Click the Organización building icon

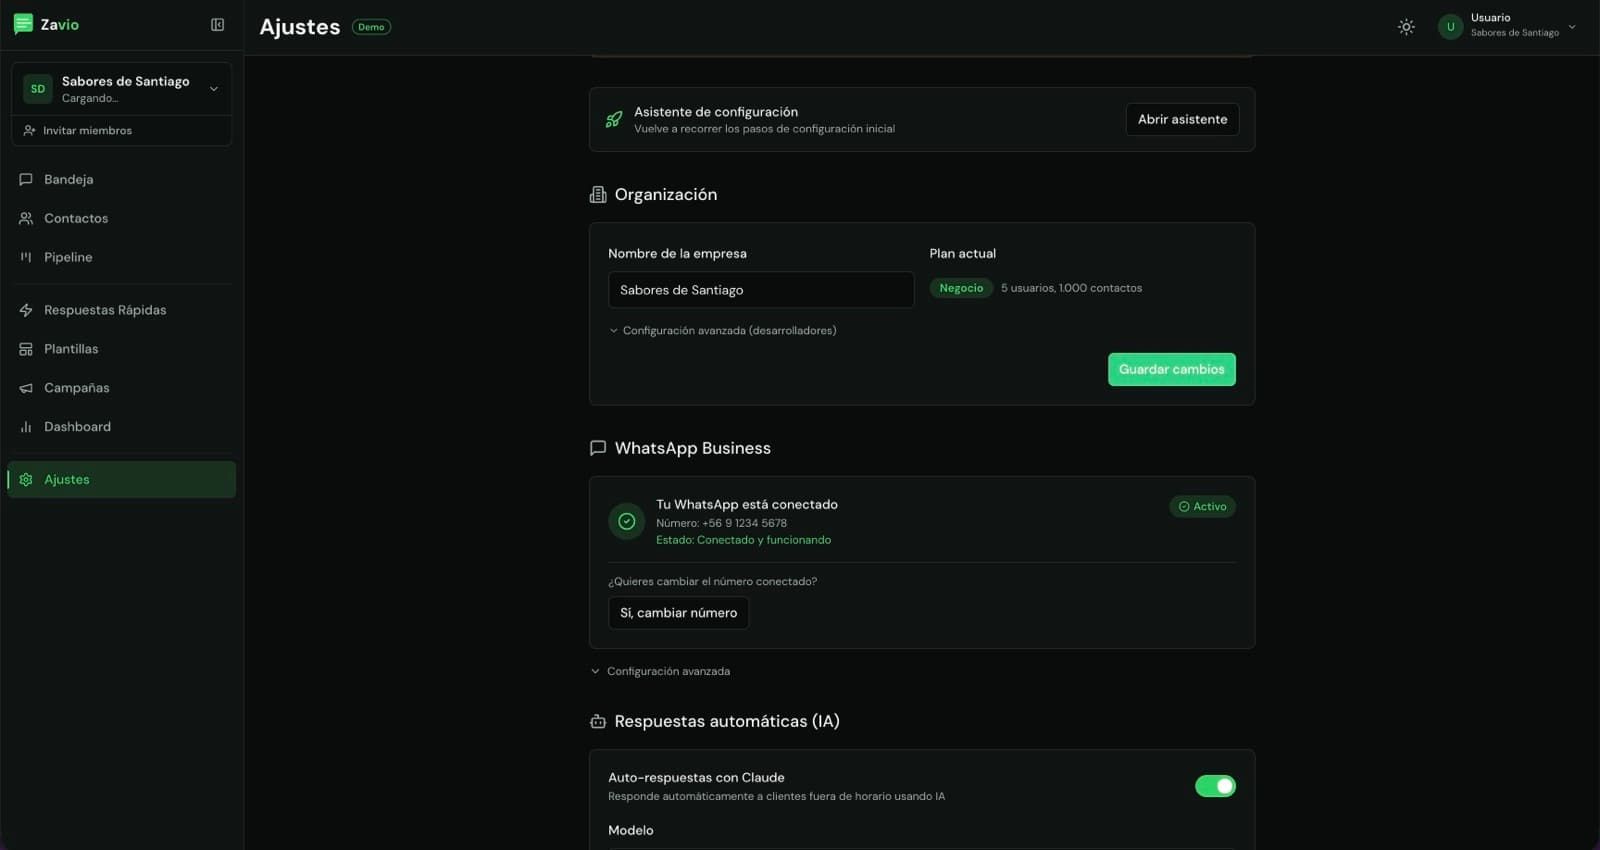pos(598,195)
